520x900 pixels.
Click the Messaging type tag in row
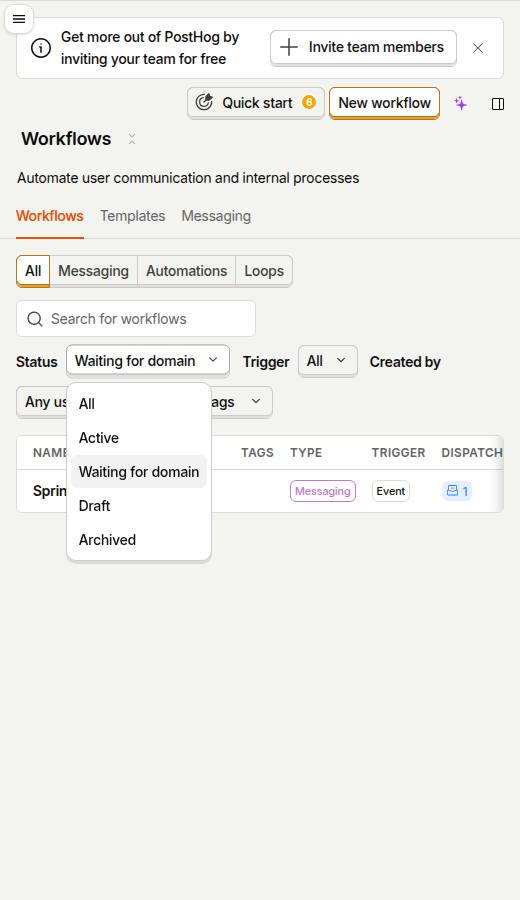[x=323, y=491]
